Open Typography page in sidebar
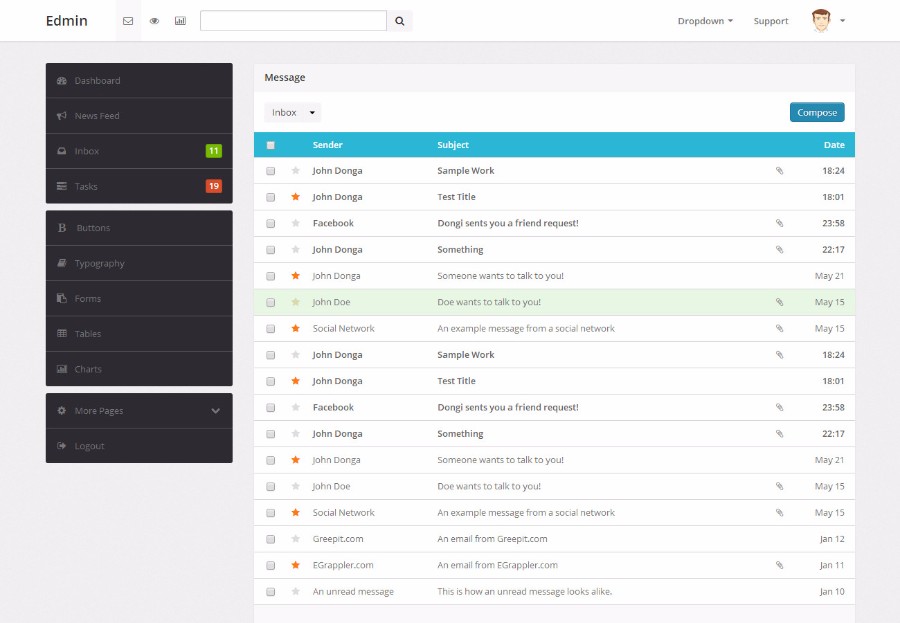Screen dimensions: 900x623 click(139, 263)
